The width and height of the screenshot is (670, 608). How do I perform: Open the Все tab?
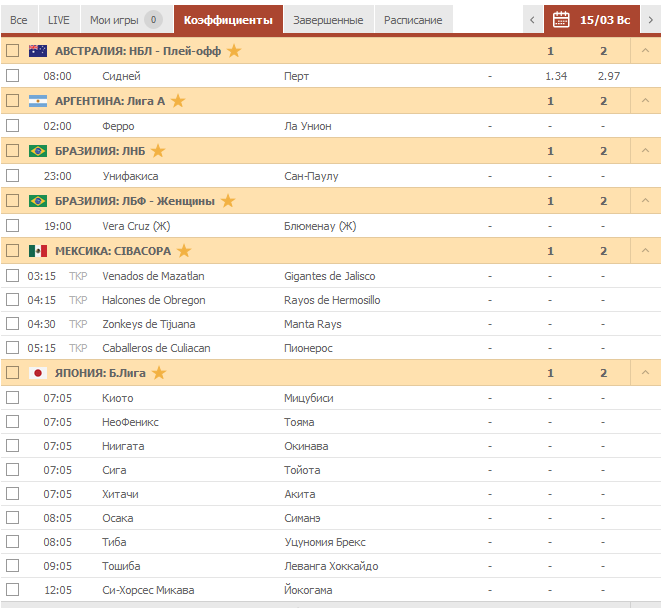[19, 20]
